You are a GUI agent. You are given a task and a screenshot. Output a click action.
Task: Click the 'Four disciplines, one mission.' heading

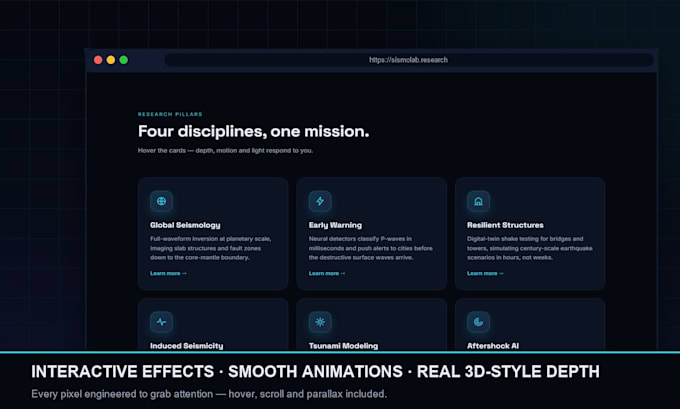[x=254, y=131]
